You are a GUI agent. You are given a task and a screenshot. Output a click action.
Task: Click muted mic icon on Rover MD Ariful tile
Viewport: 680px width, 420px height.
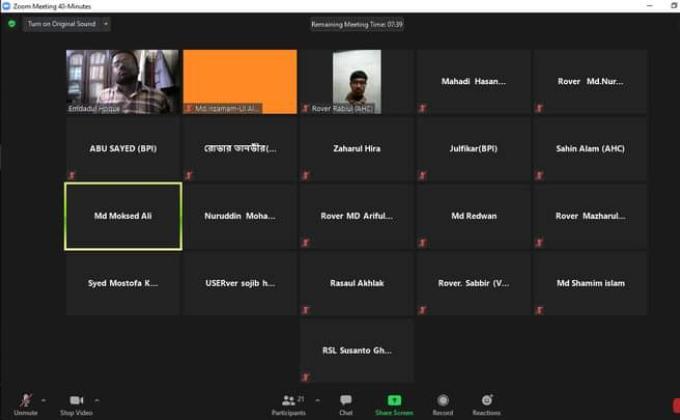pyautogui.click(x=306, y=243)
